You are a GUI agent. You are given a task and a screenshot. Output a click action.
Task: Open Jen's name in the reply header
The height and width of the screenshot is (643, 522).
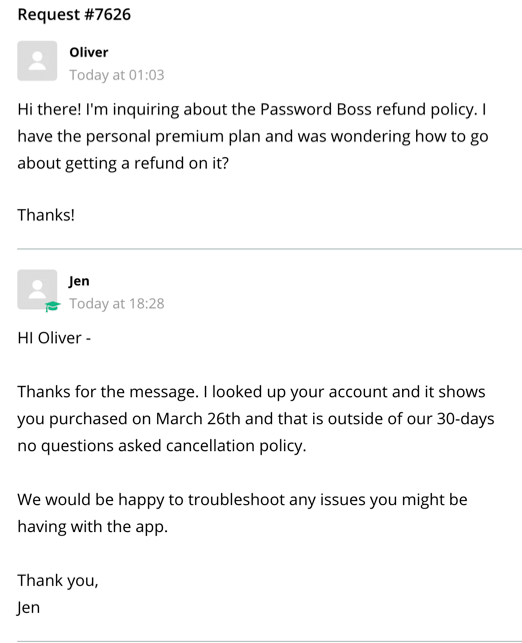click(x=79, y=281)
